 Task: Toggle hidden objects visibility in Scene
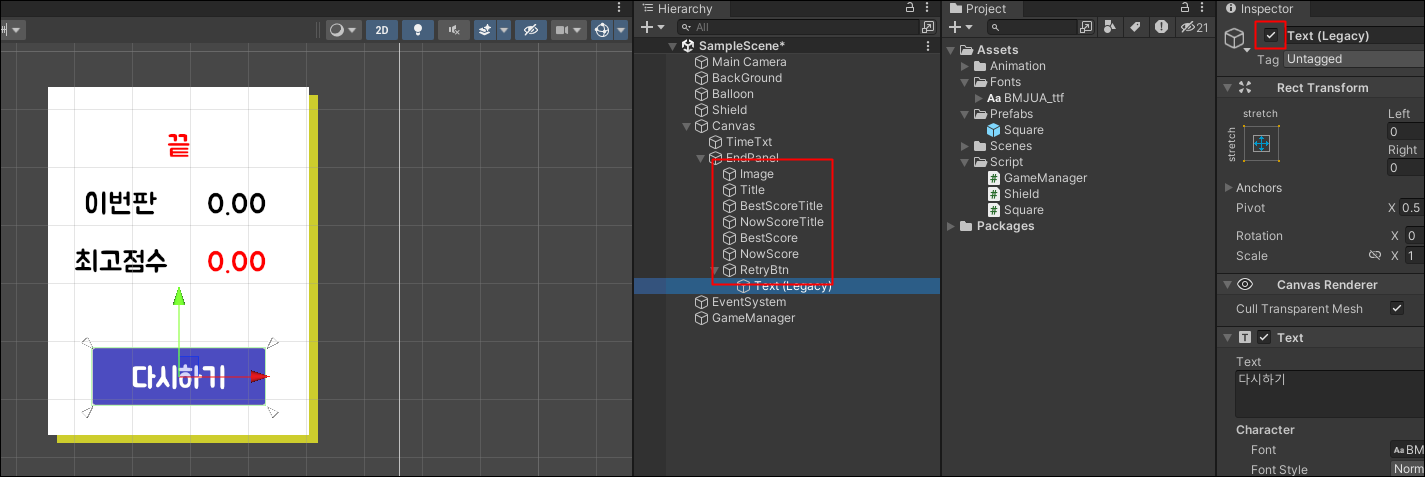point(531,30)
